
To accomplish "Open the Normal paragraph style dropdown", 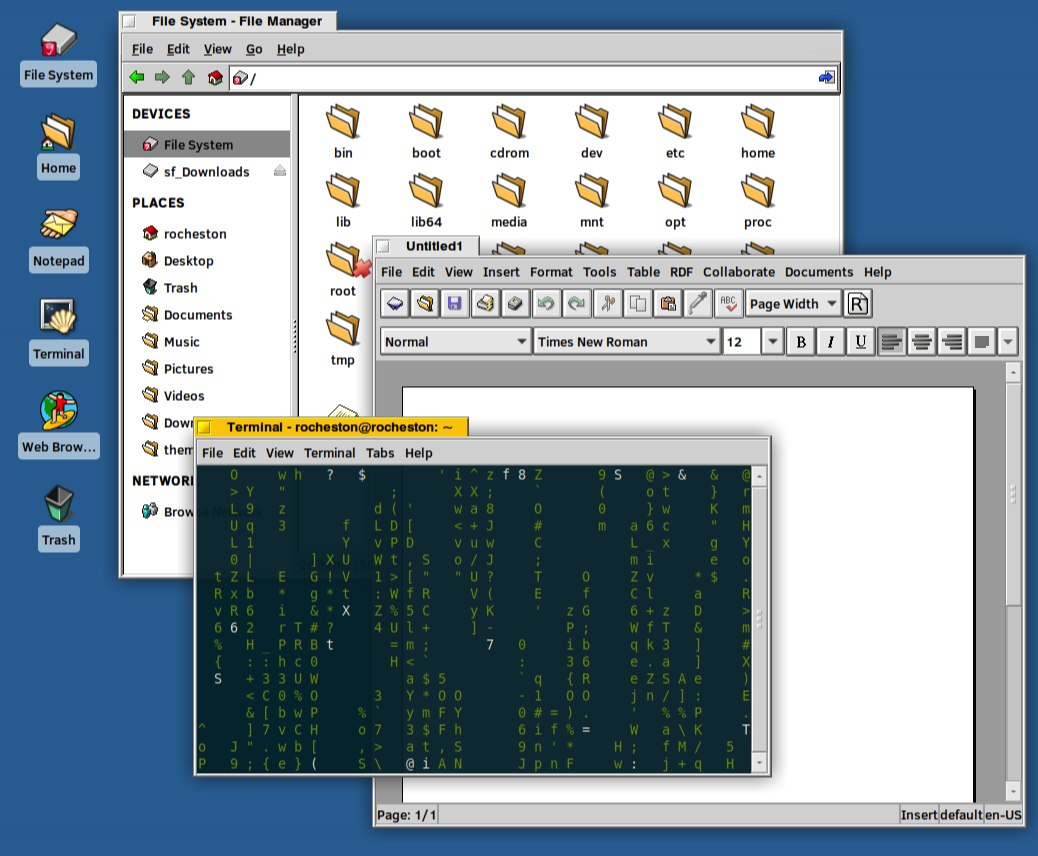I will [x=456, y=342].
